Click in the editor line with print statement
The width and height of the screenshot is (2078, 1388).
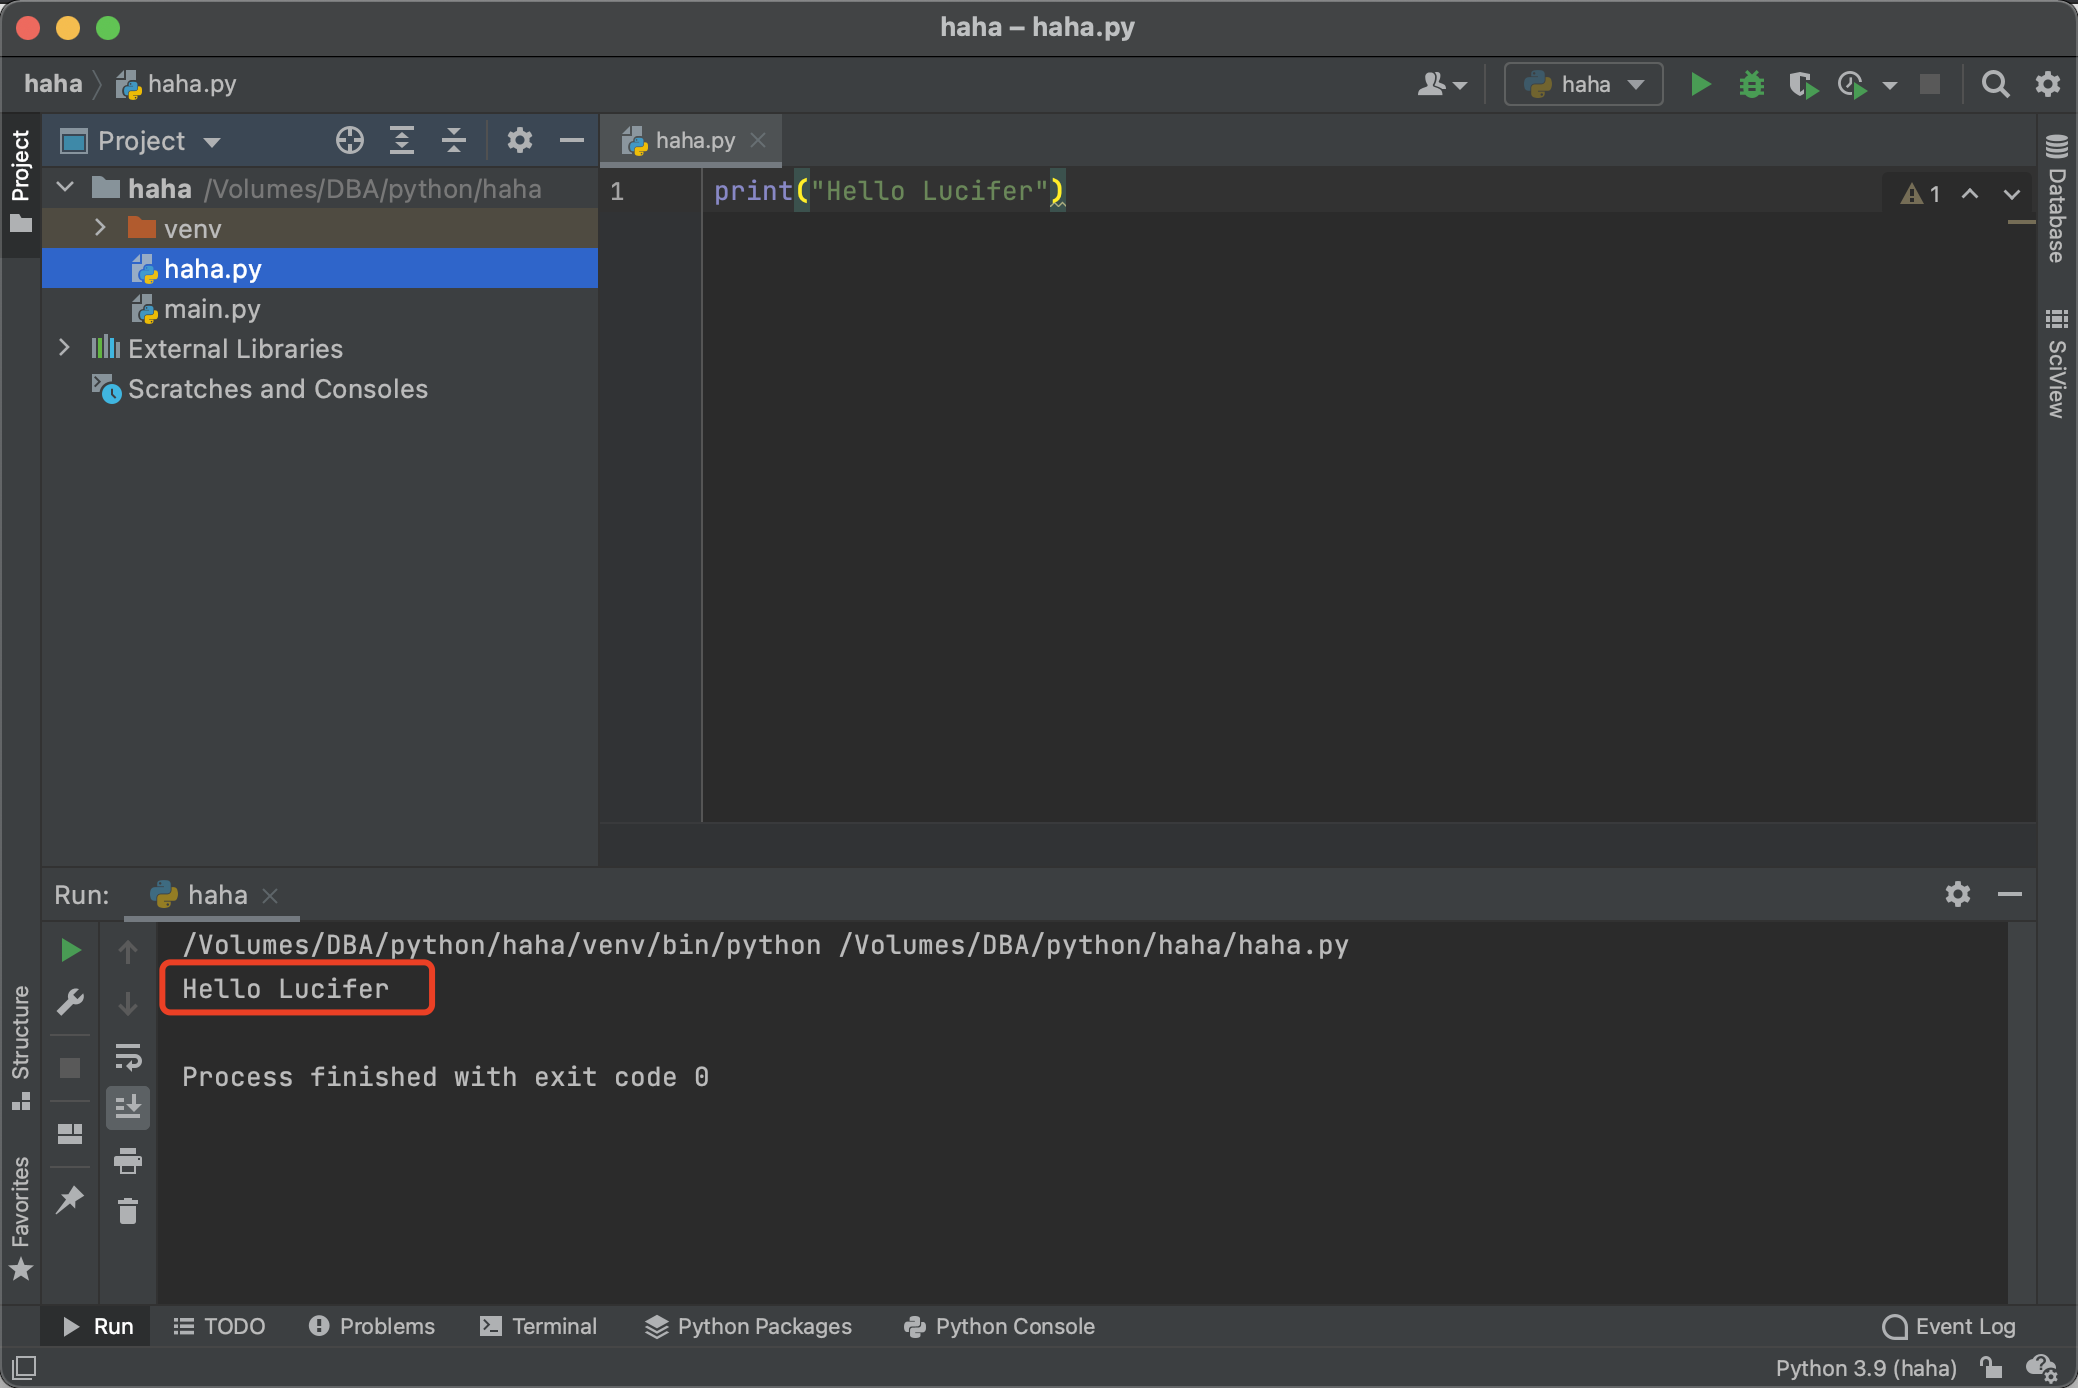tap(888, 190)
